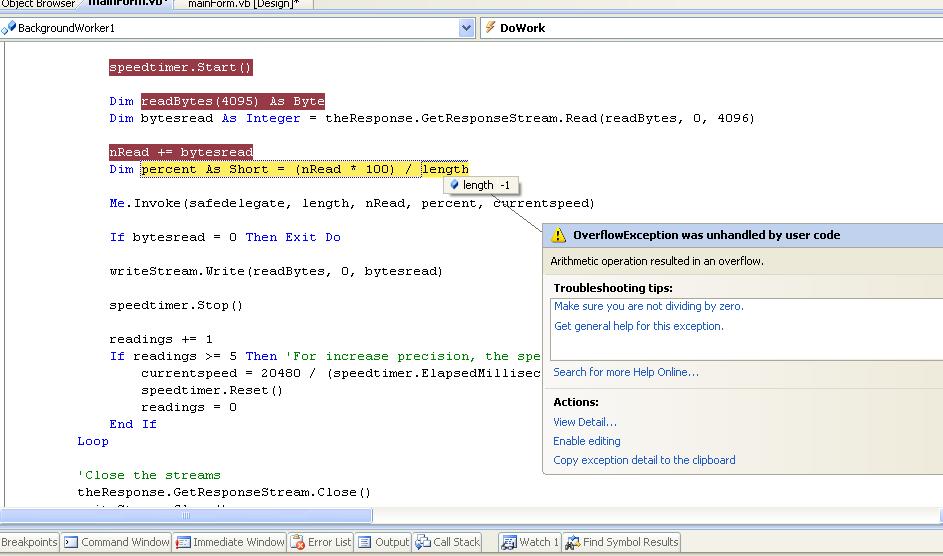943x556 pixels.
Task: Open the Immediate Window tab
Action: pyautogui.click(x=230, y=542)
